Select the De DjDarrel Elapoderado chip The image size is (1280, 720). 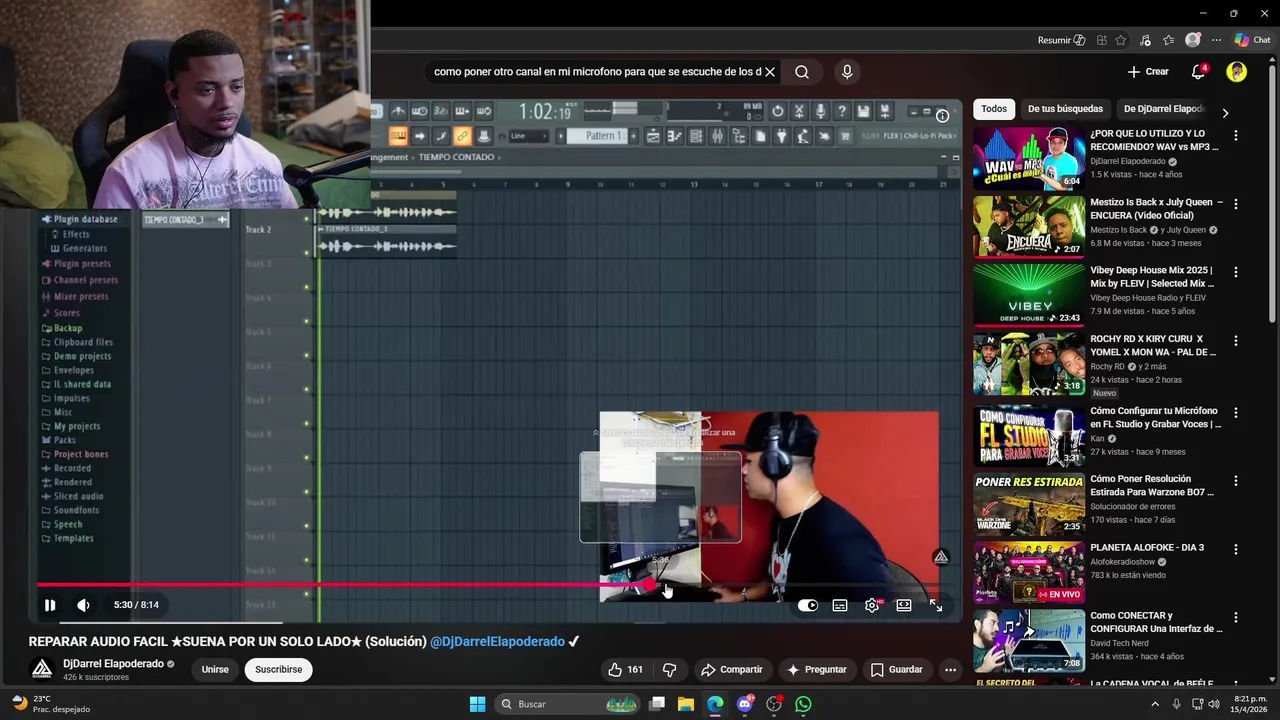(1164, 109)
